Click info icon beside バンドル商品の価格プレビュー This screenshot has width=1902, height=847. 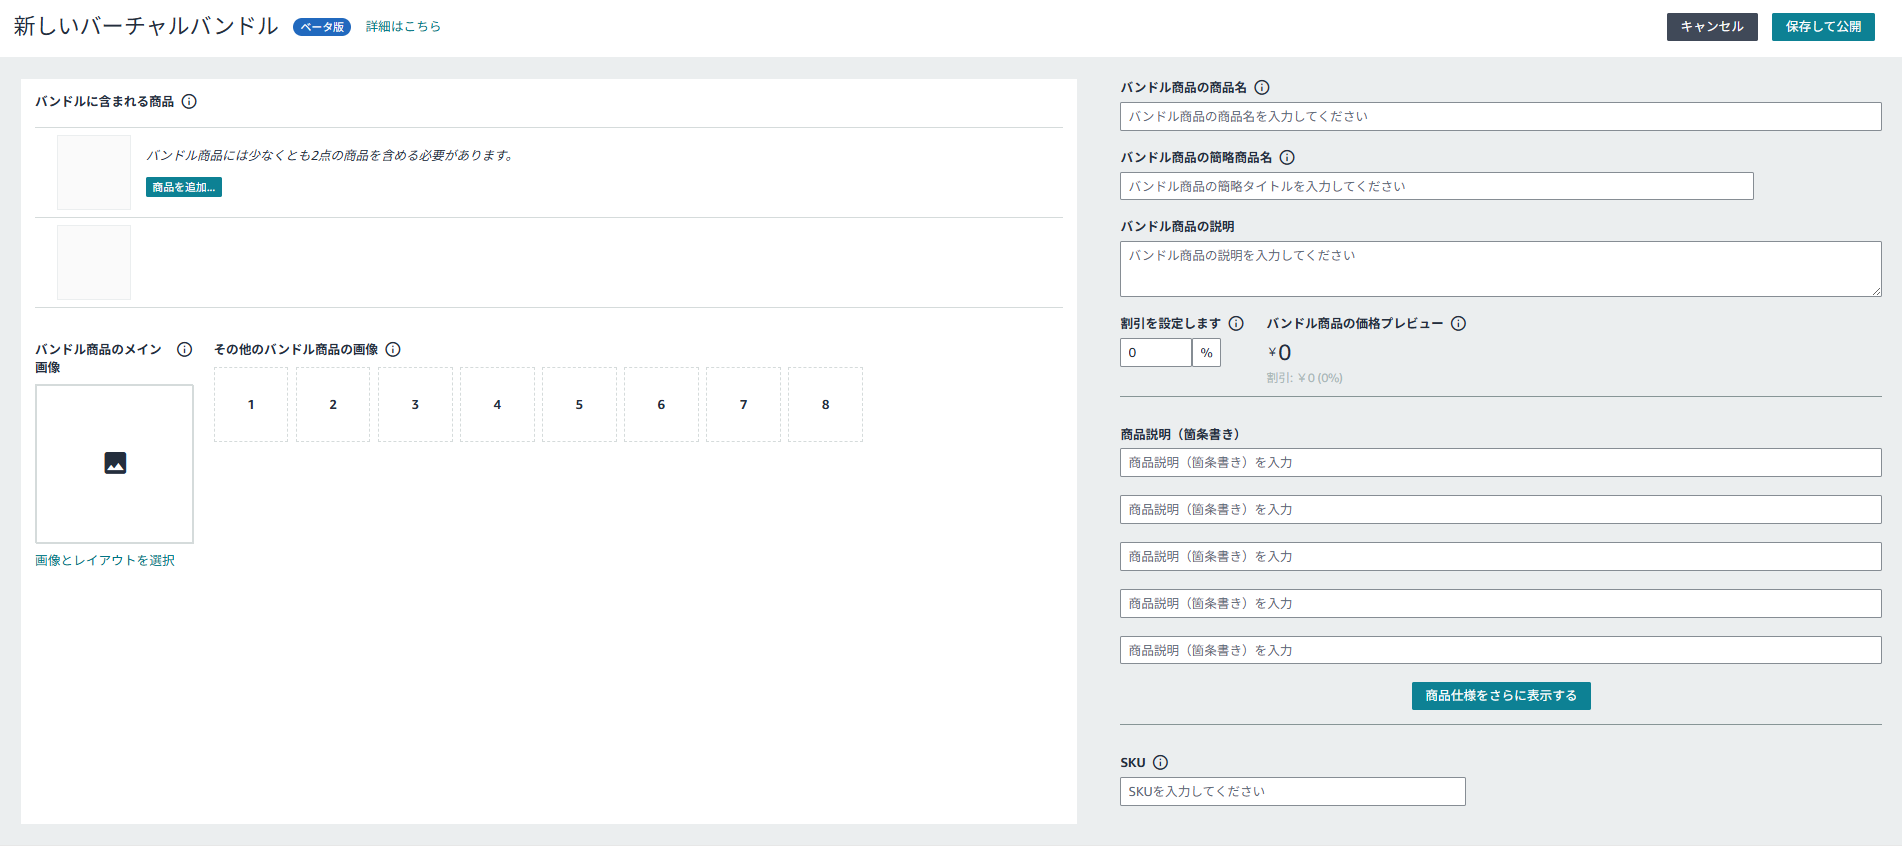coord(1458,324)
